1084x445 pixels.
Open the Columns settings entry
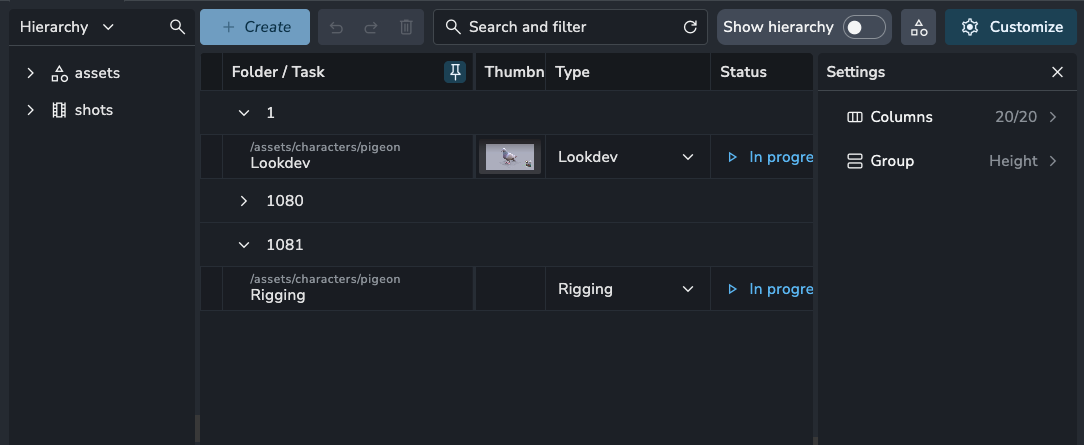click(950, 117)
